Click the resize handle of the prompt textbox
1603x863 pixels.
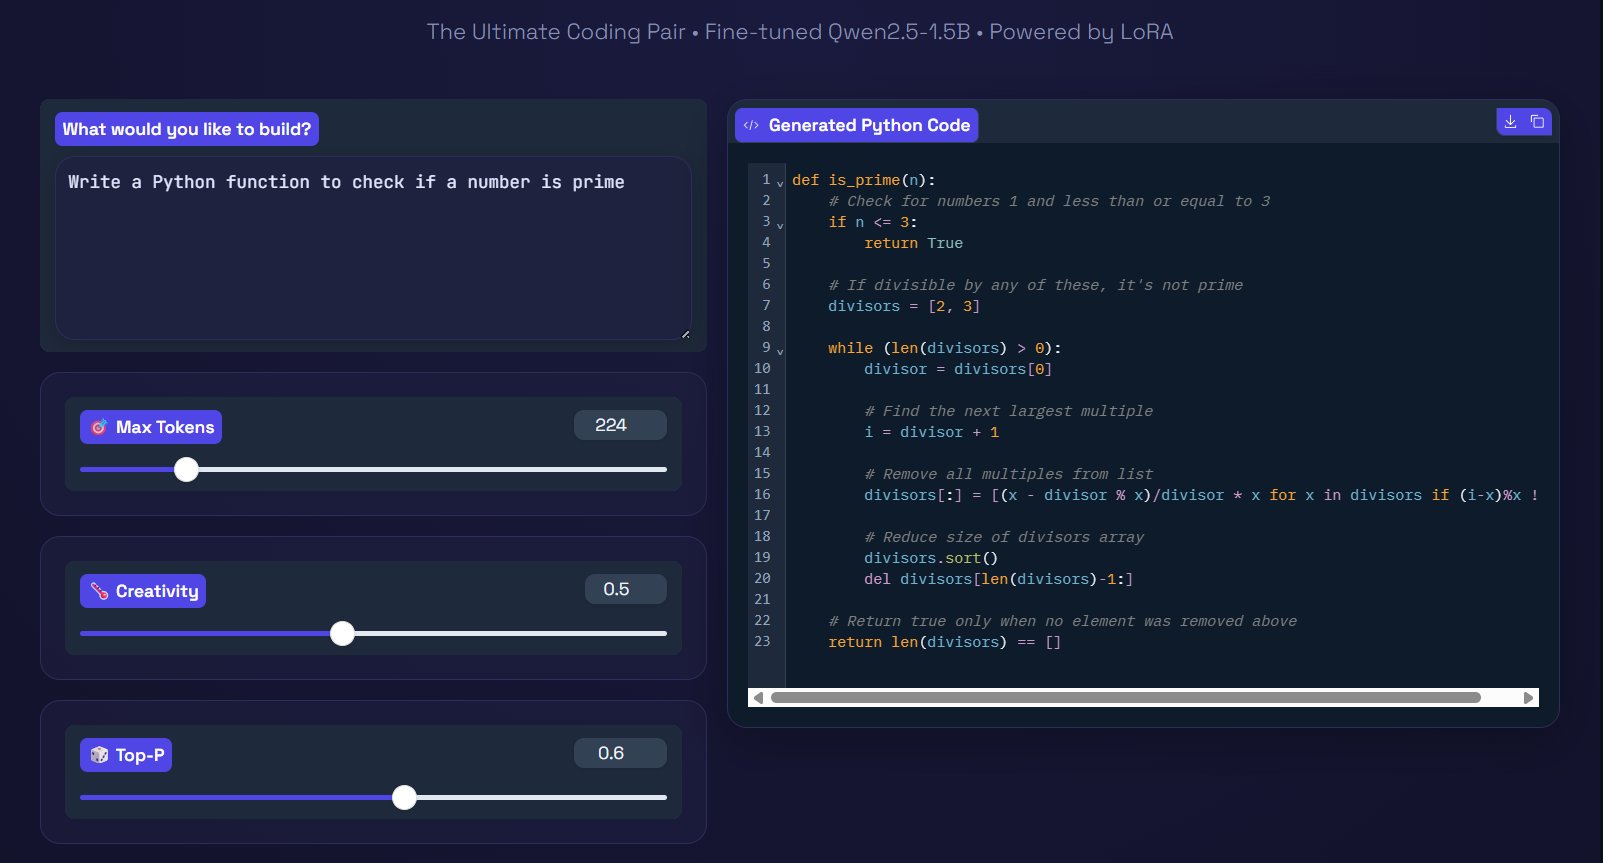click(x=685, y=334)
